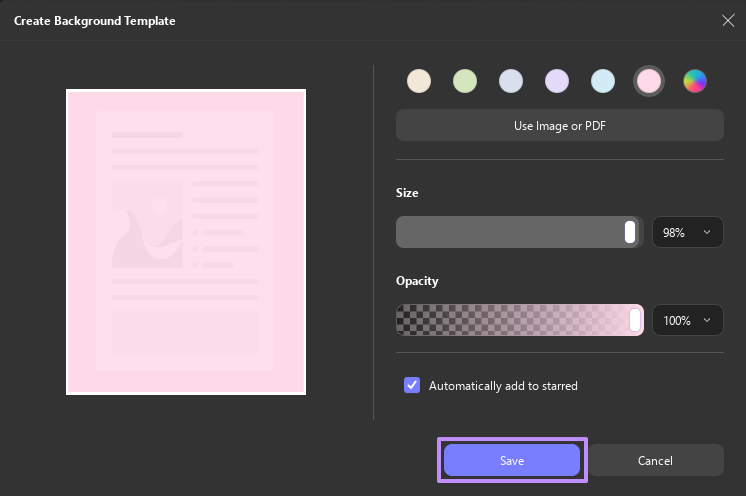746x496 pixels.
Task: Open the Opacity 100% percentage dropdown
Action: (687, 320)
